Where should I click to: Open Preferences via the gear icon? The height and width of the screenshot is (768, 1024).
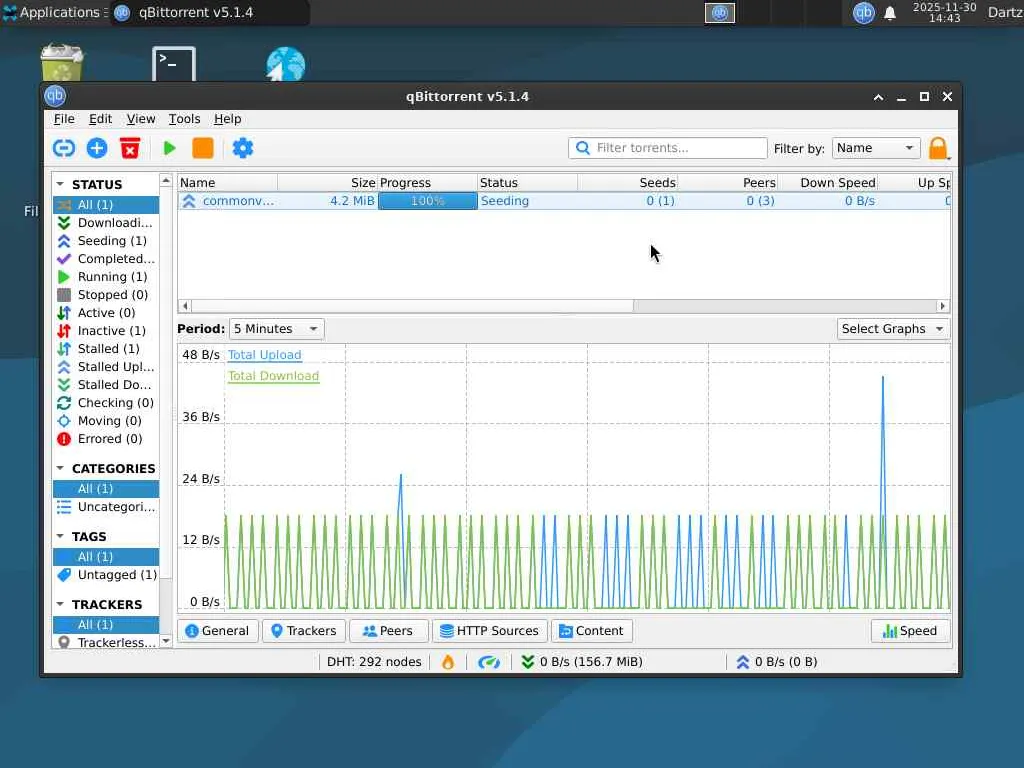(x=242, y=148)
